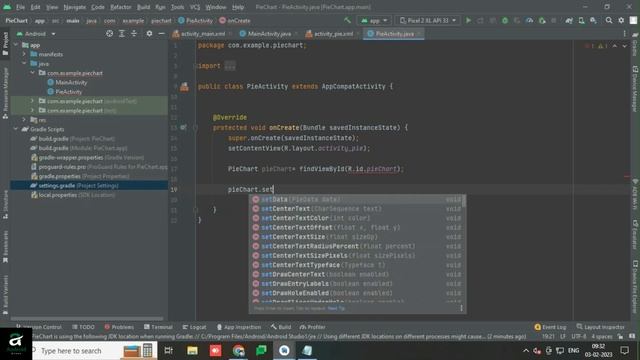
Task: Toggle the Structure side tab
Action: pos(5,205)
